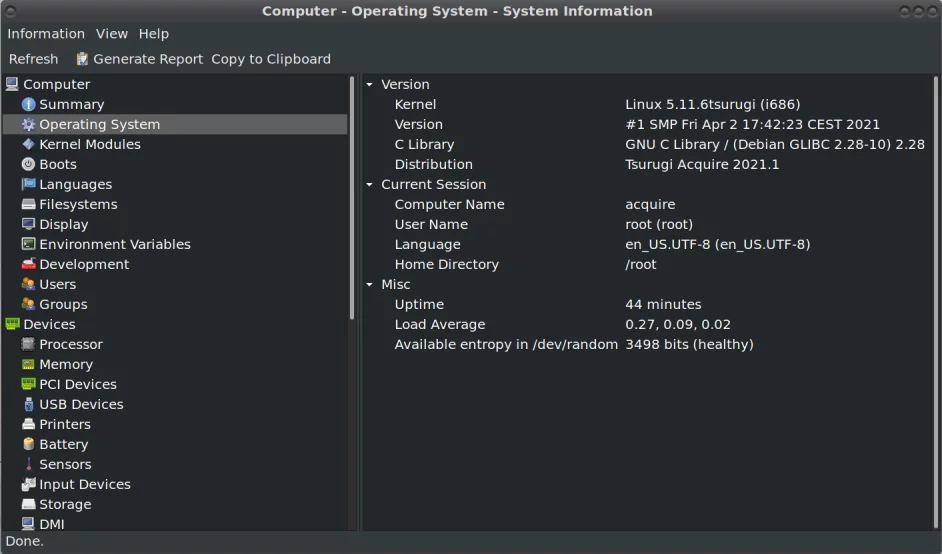Click the Storage disk icon
Viewport: 942px width, 554px height.
point(28,504)
